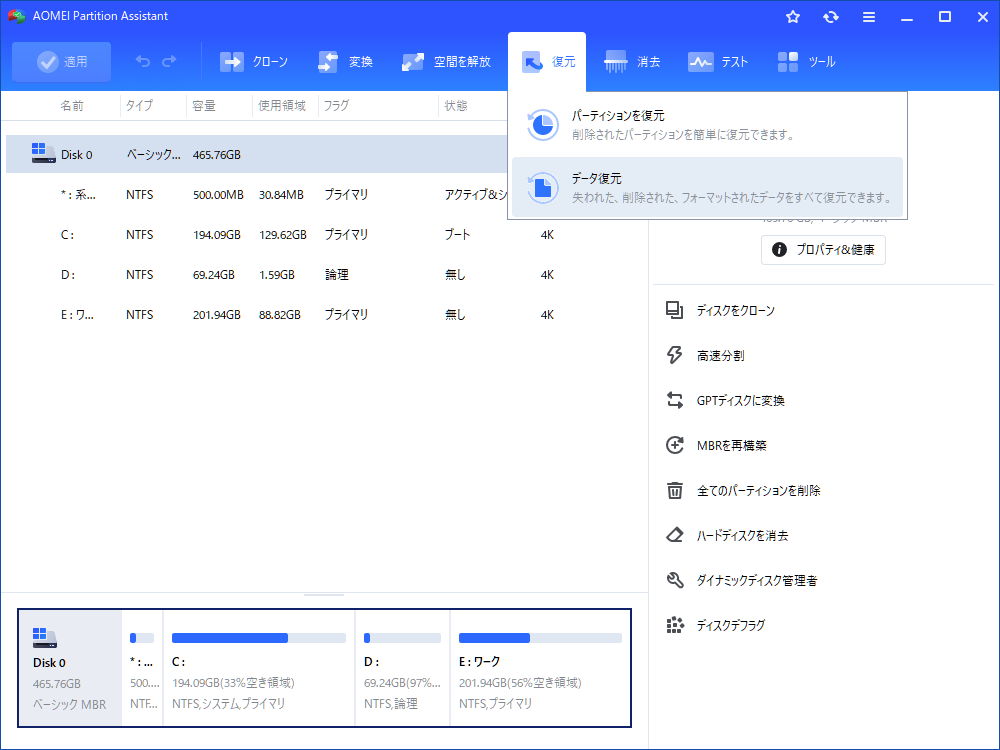Click the 適用 (Apply) button
The image size is (1000, 750).
click(61, 62)
